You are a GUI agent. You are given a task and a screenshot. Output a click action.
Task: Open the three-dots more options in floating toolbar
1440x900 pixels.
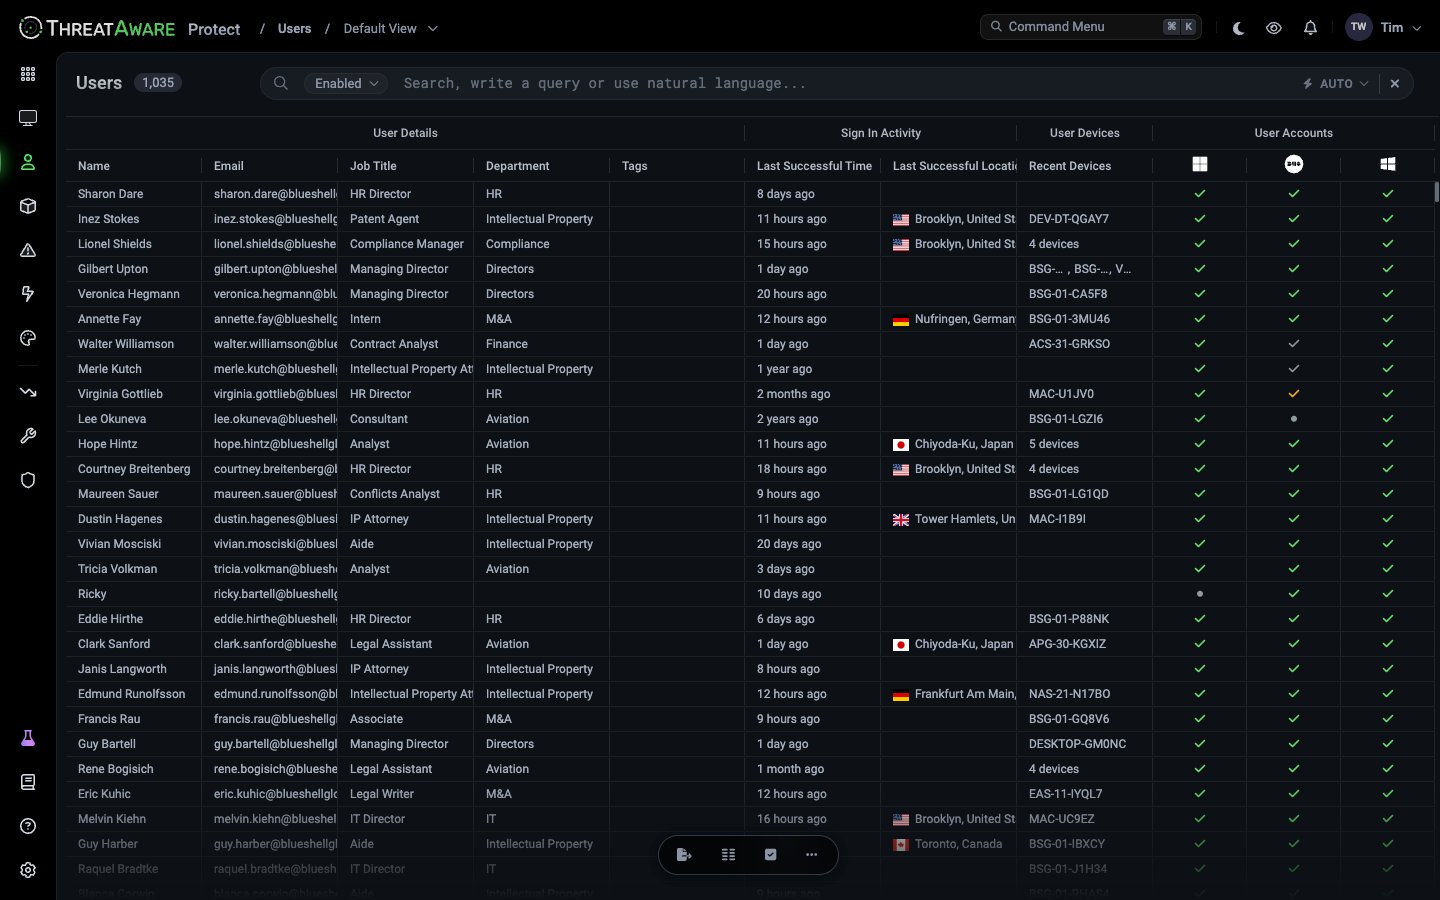coord(811,854)
